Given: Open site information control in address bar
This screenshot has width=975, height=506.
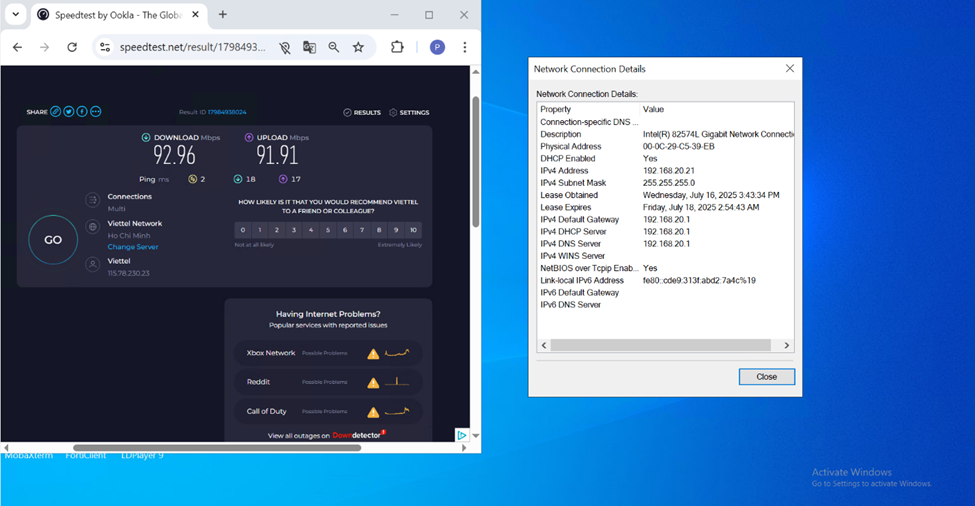Looking at the screenshot, I should (x=105, y=47).
